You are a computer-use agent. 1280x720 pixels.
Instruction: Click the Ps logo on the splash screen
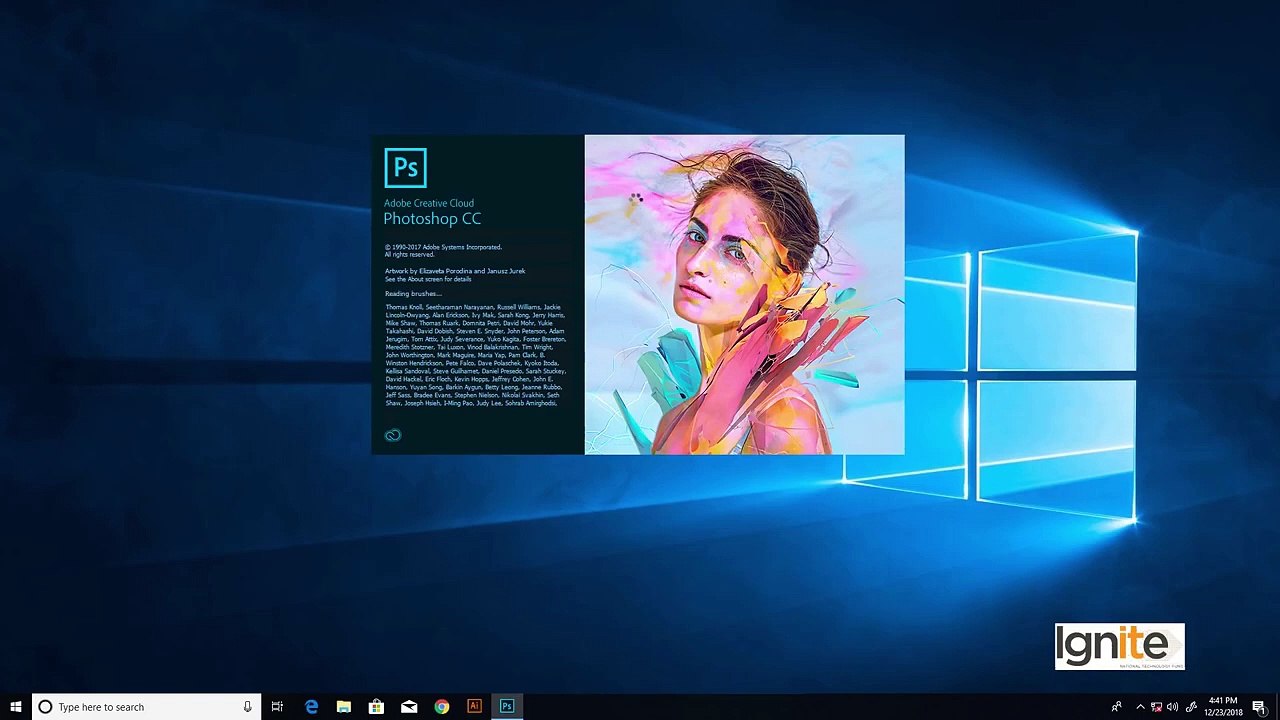click(x=405, y=168)
